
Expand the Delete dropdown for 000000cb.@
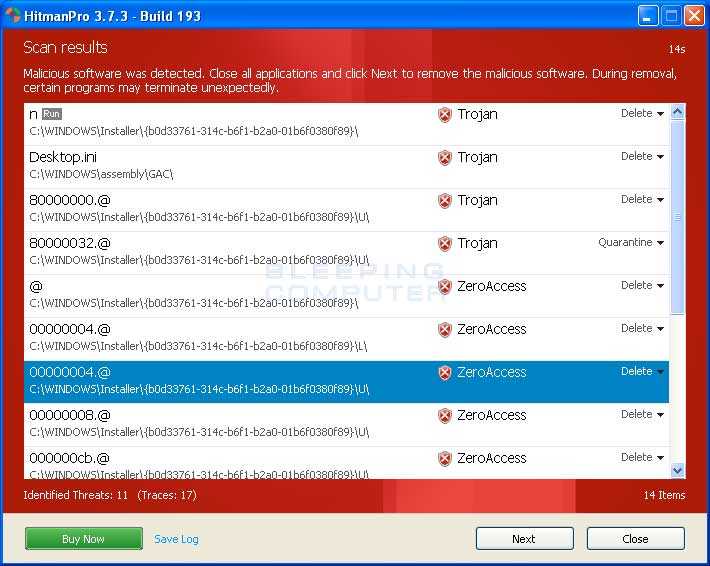642,458
